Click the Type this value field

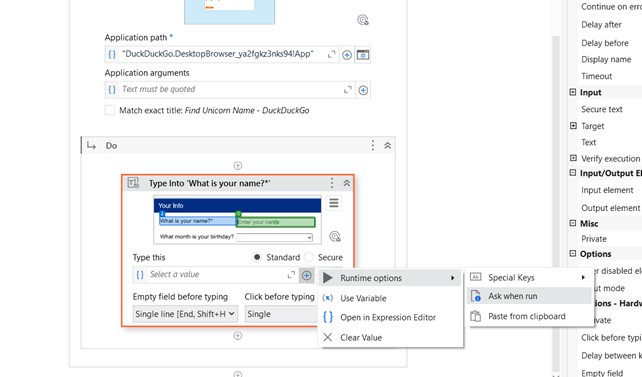pyautogui.click(x=215, y=275)
